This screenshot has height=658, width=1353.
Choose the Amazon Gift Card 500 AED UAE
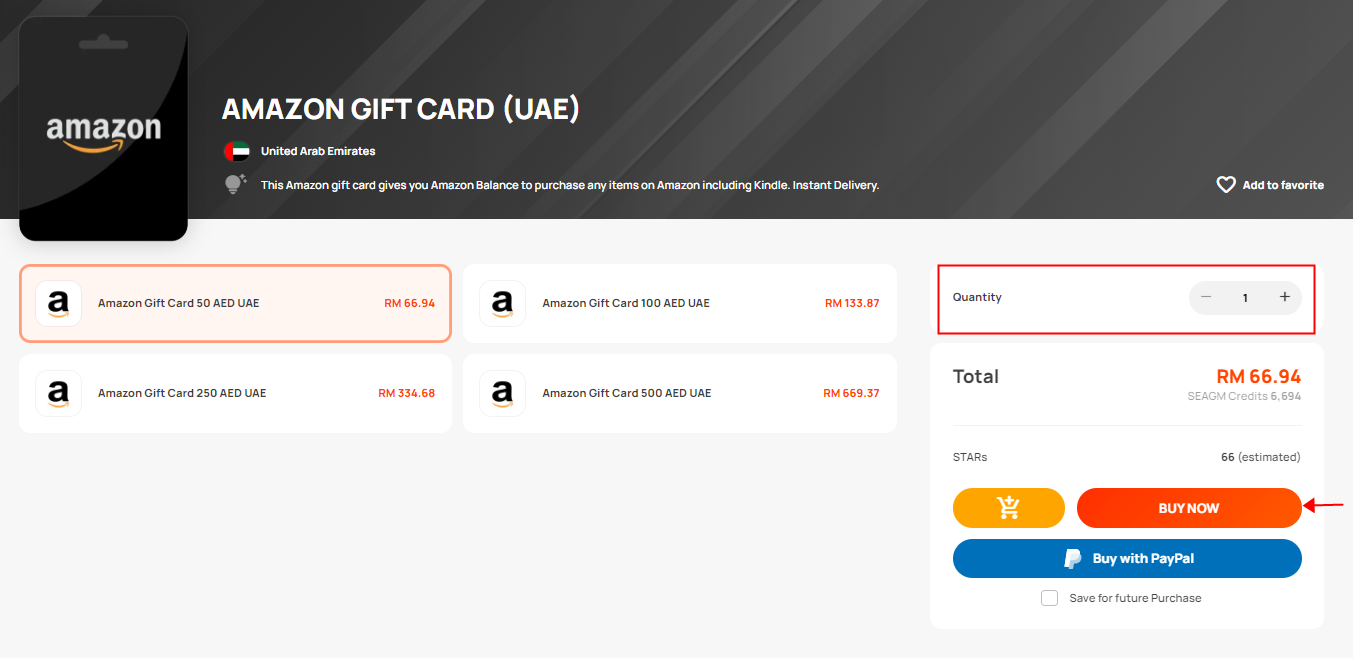680,393
